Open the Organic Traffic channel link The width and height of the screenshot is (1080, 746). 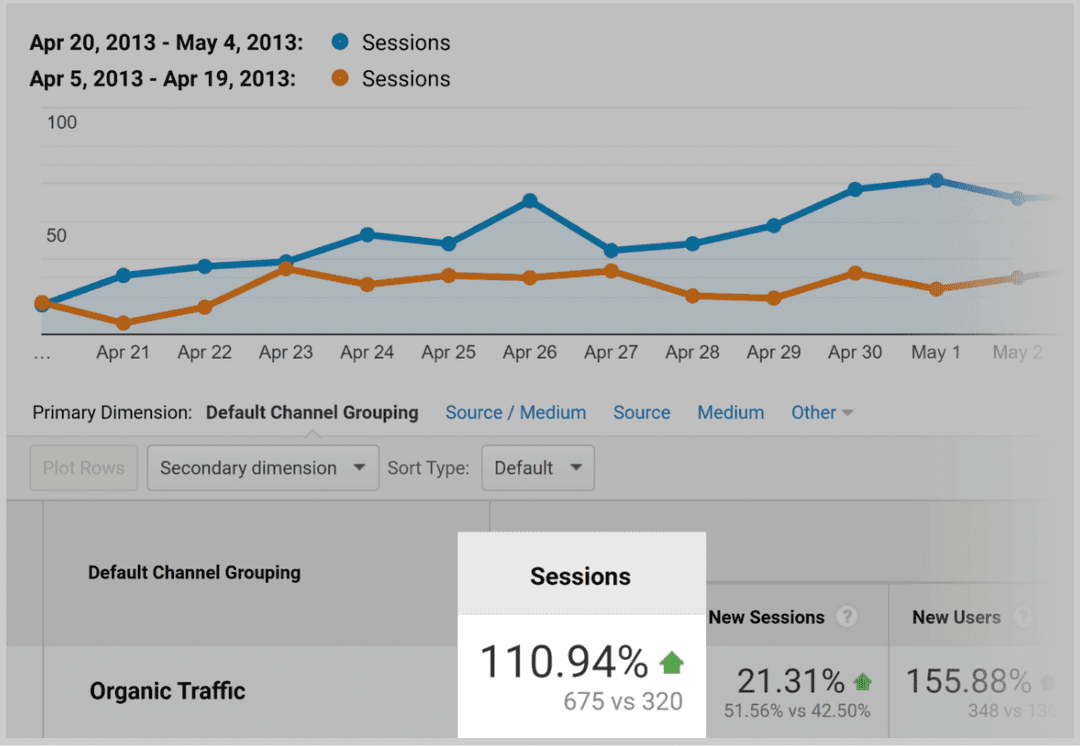click(x=167, y=690)
